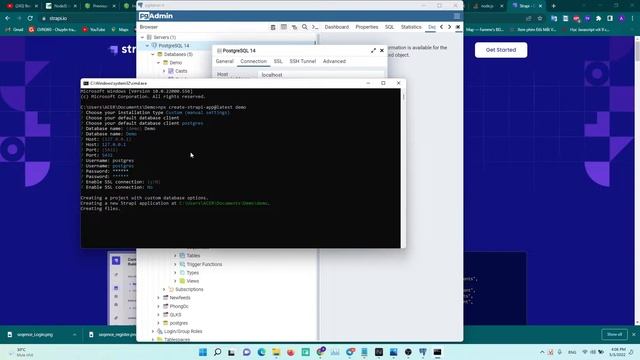The width and height of the screenshot is (640, 360).
Task: Open Chat app on taskbar
Action: 247,352
